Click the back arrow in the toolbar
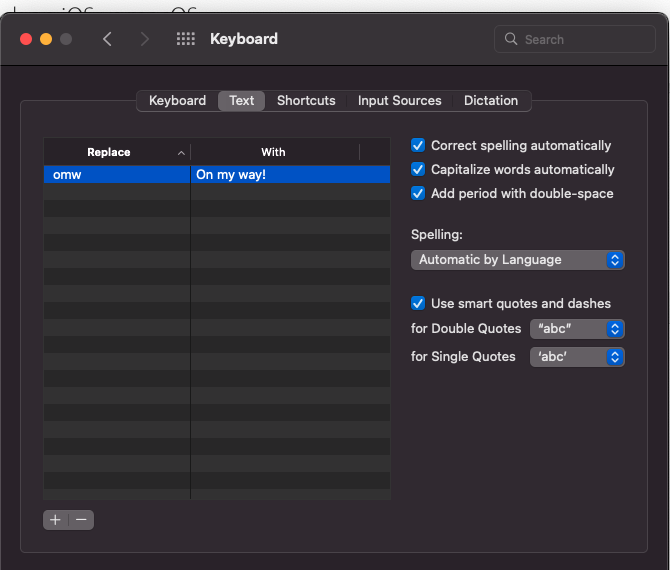 click(107, 39)
